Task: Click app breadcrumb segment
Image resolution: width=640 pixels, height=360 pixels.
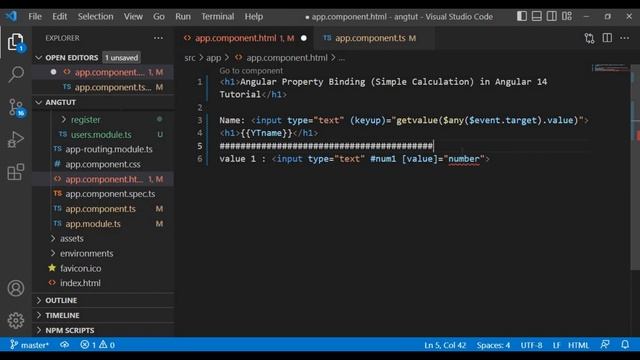Action: pyautogui.click(x=213, y=58)
